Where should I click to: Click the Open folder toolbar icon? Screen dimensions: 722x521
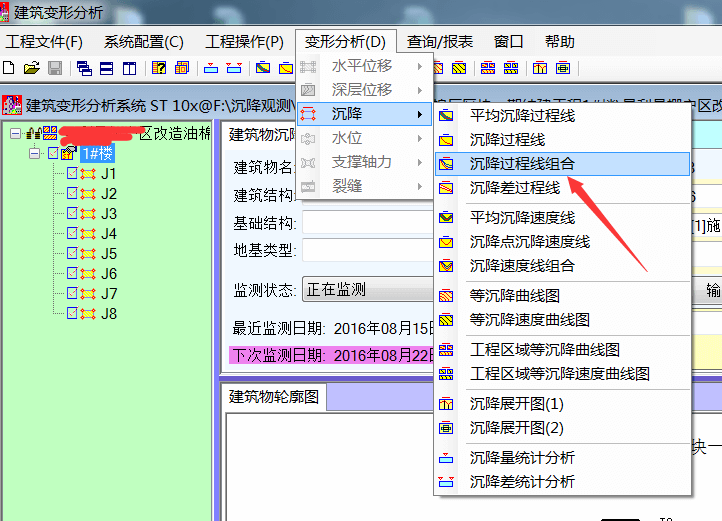tap(32, 68)
